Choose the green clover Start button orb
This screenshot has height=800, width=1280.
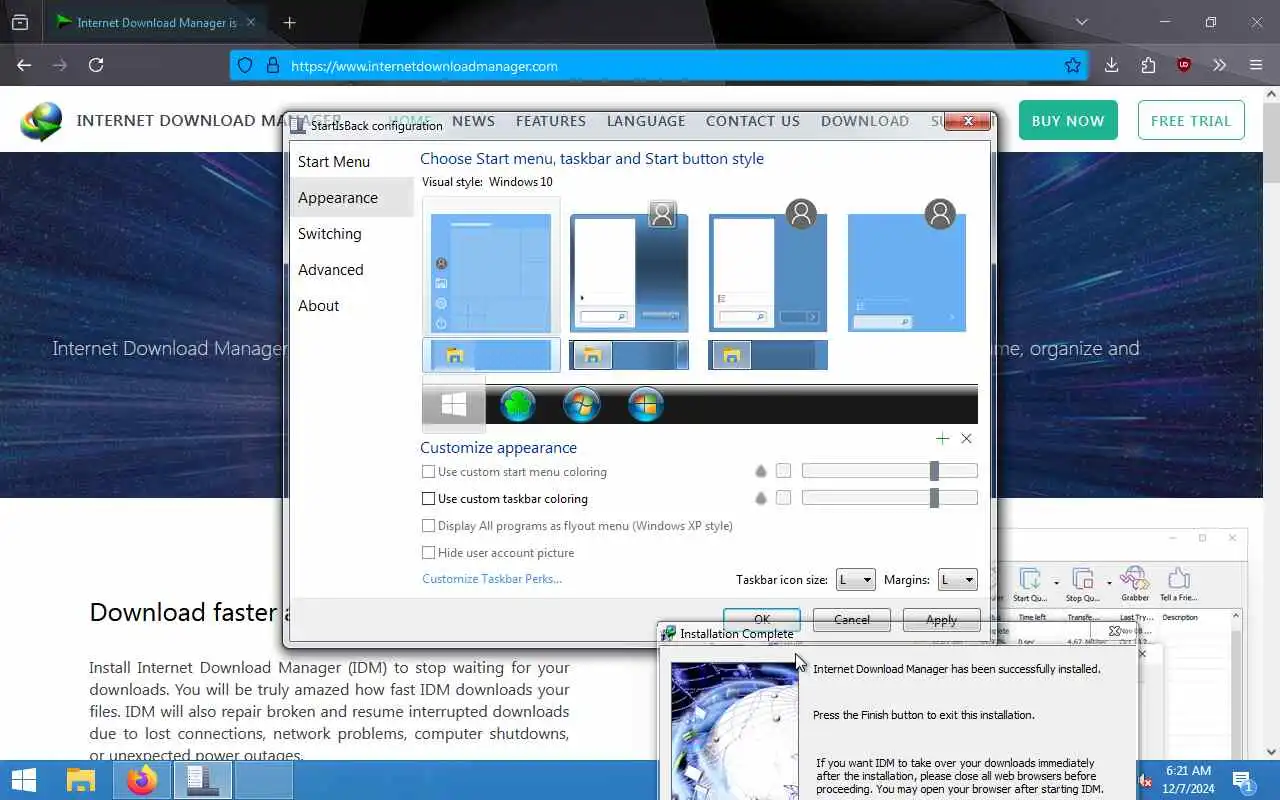(518, 404)
